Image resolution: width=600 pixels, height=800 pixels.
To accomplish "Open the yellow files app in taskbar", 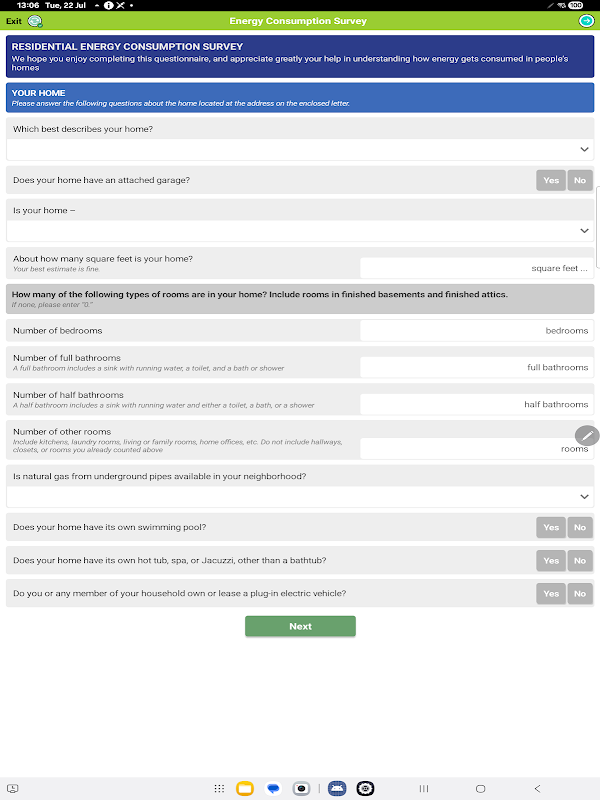I will click(x=245, y=788).
